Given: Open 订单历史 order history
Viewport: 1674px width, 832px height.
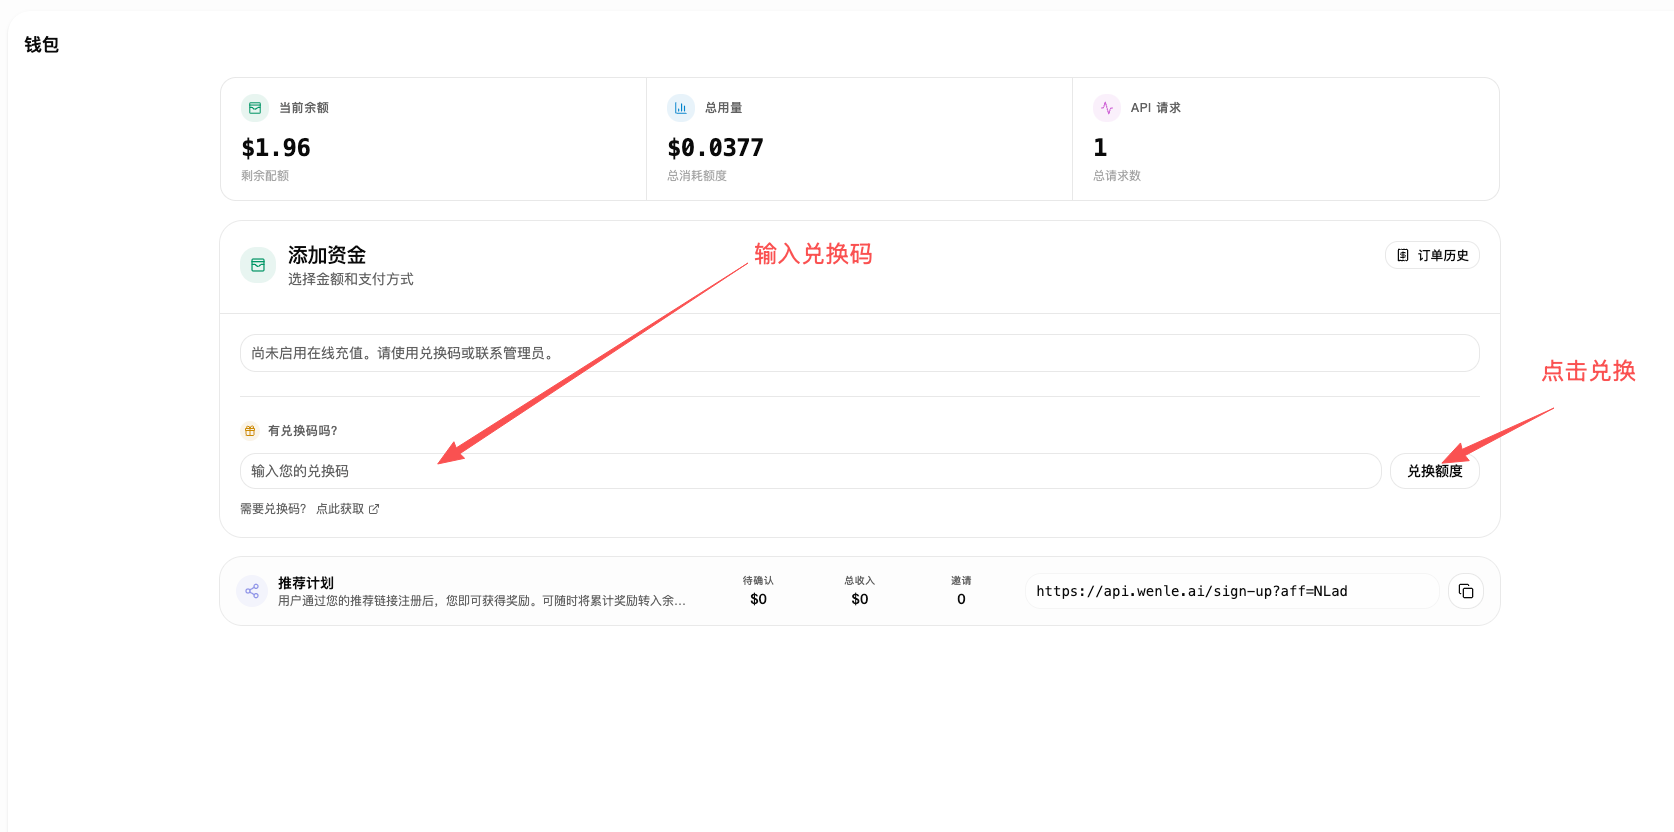Looking at the screenshot, I should (x=1432, y=256).
